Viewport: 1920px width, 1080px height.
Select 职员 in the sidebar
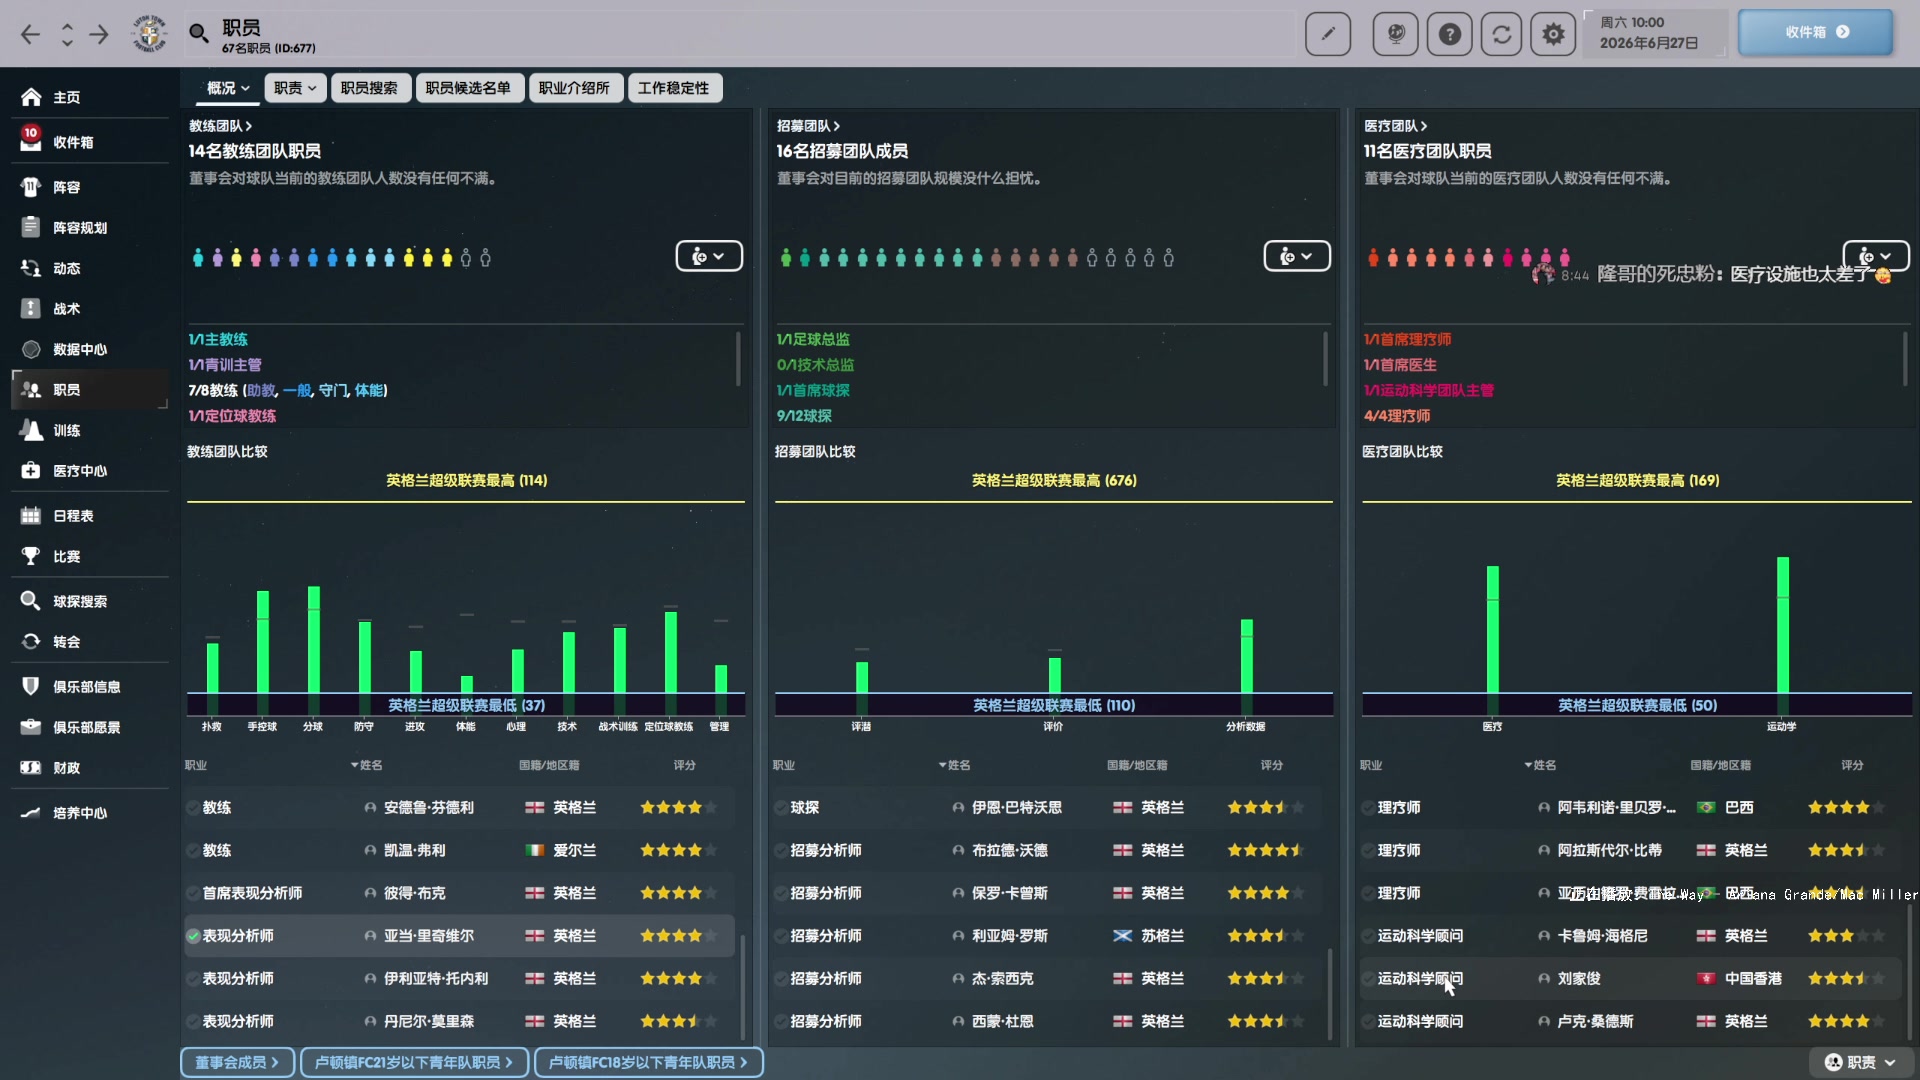coord(90,390)
